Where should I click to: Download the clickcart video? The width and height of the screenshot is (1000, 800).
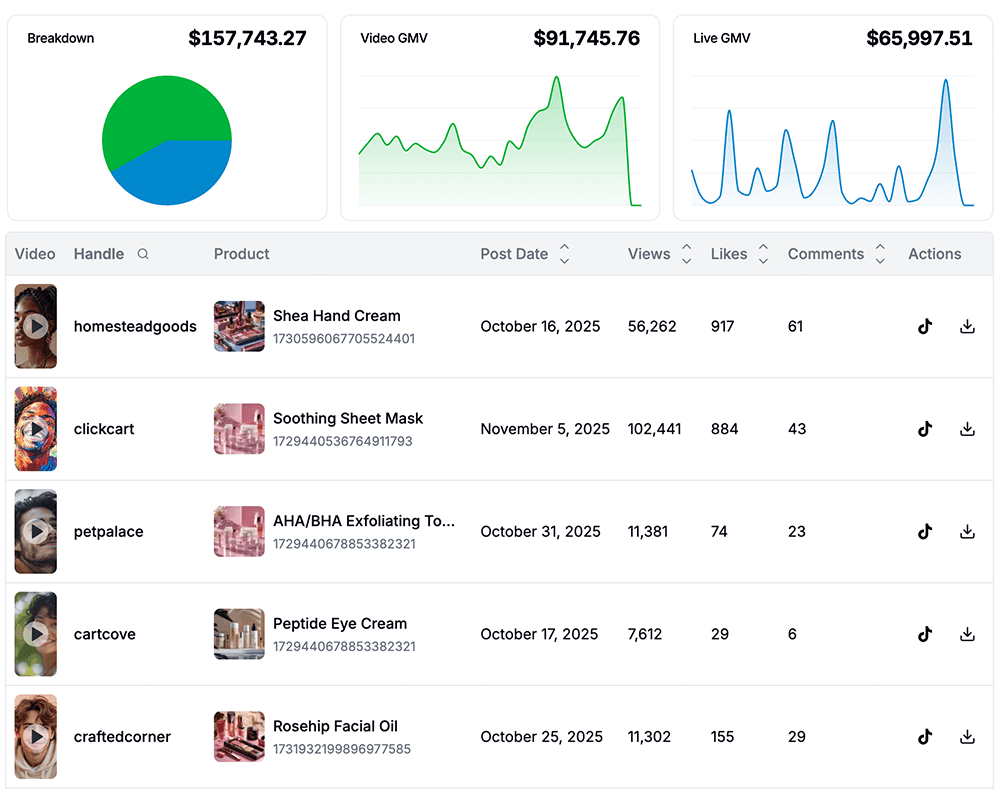(967, 429)
